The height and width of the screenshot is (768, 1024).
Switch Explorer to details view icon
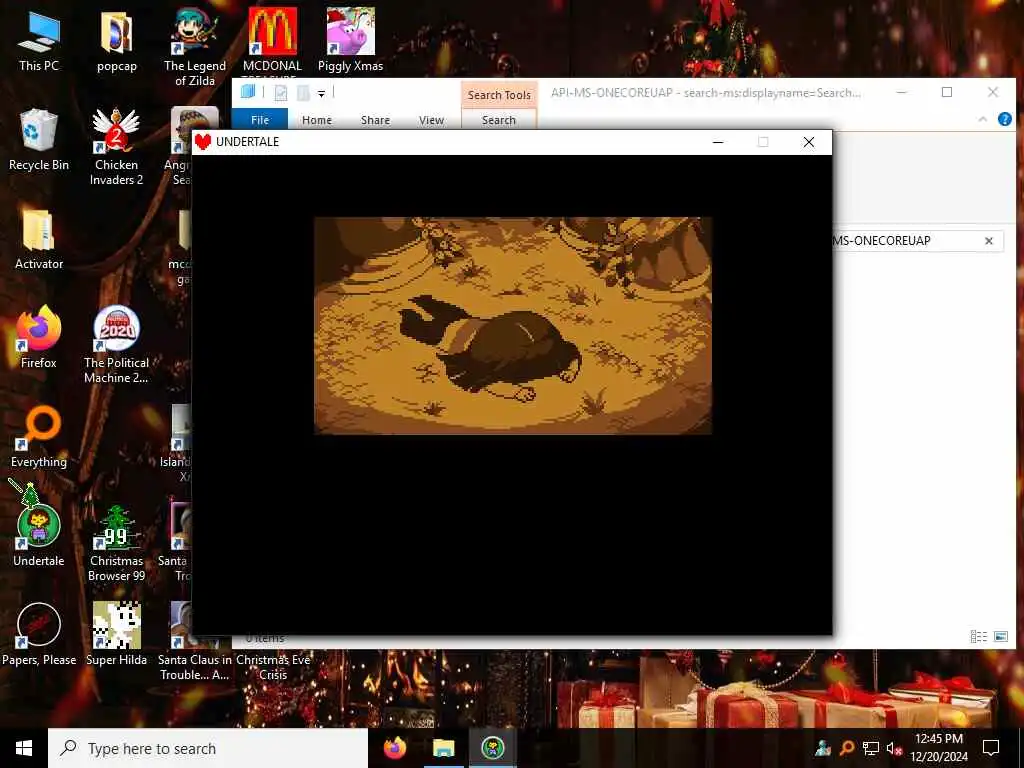pos(978,636)
